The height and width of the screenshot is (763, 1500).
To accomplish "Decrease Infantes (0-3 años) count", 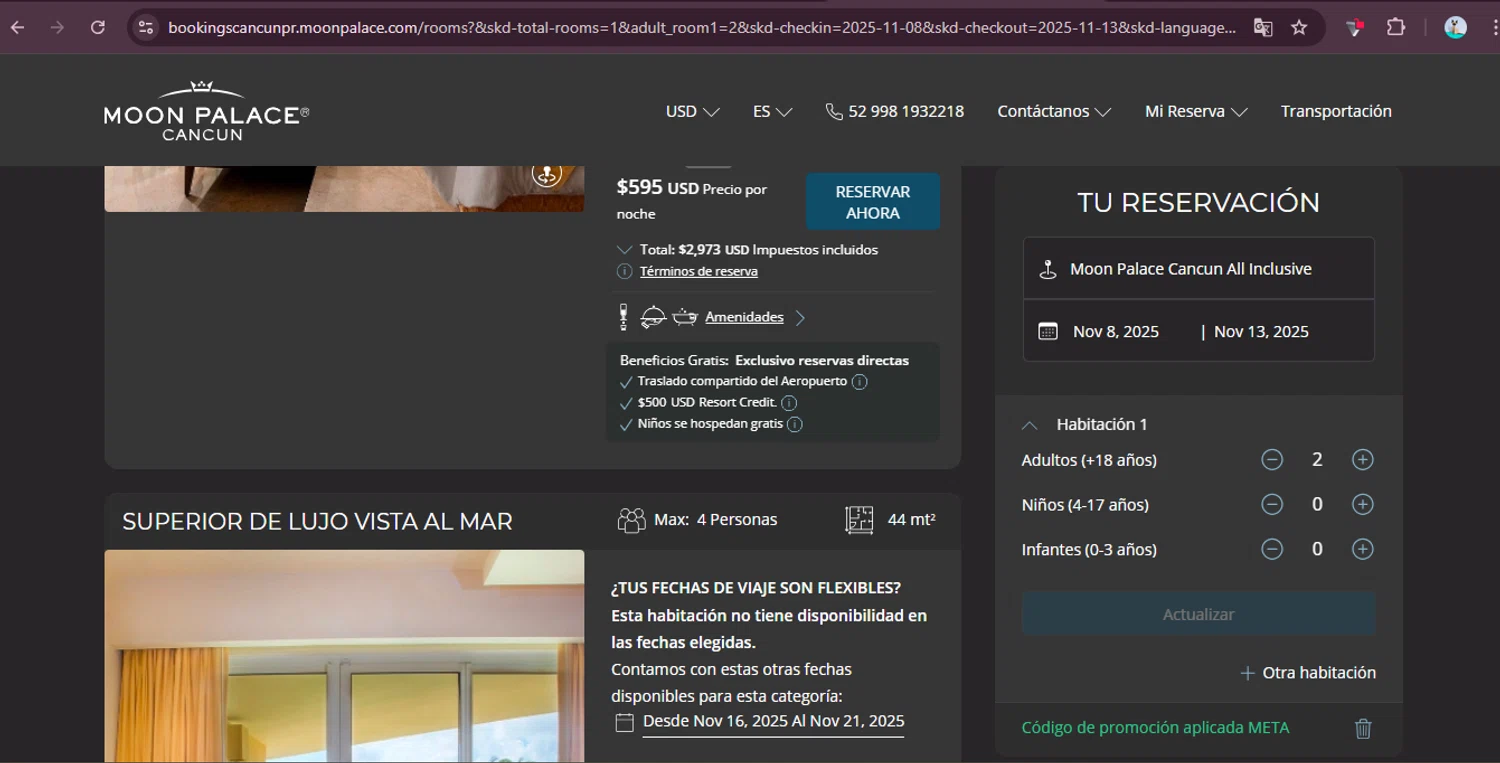I will click(1272, 549).
